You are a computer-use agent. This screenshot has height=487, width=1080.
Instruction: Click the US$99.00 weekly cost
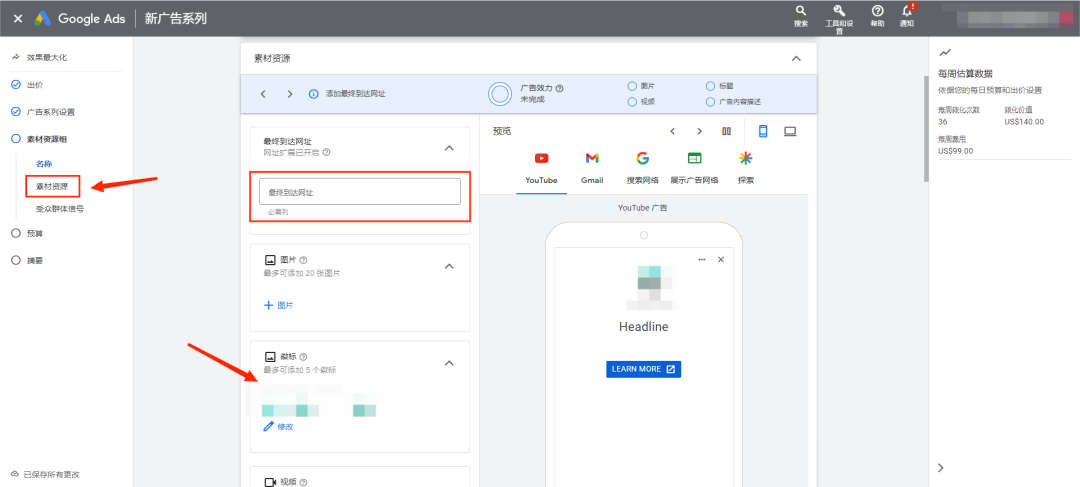[955, 151]
